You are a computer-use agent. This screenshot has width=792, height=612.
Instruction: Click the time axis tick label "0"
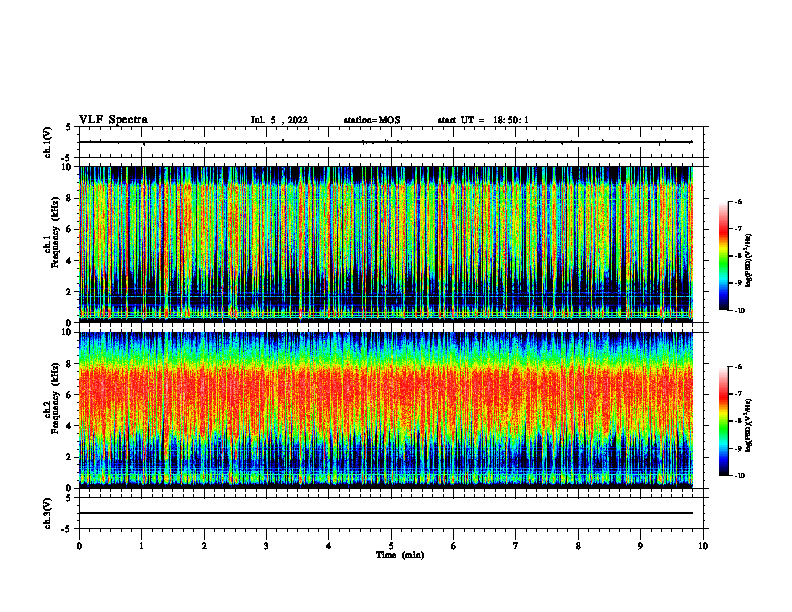coord(79,546)
